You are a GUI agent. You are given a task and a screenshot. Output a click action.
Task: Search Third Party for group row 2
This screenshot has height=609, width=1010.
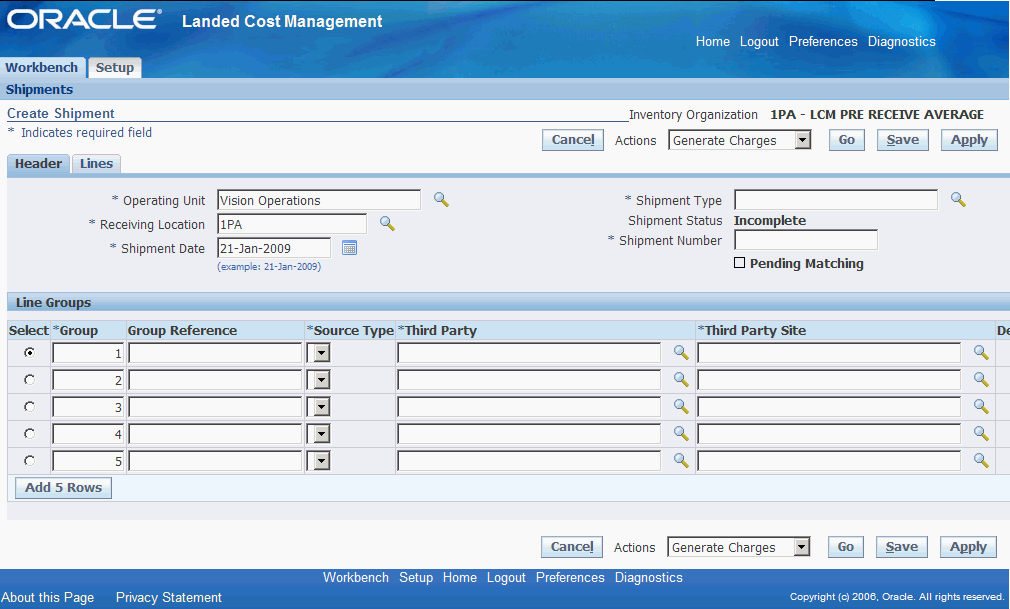pos(681,380)
